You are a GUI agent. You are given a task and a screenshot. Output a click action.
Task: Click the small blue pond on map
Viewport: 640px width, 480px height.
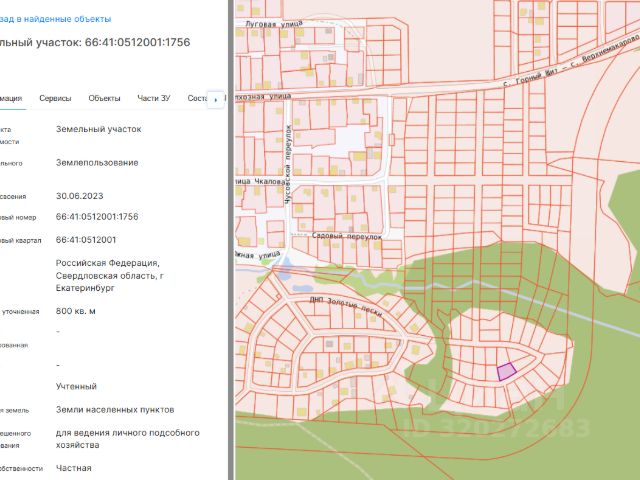(x=303, y=288)
